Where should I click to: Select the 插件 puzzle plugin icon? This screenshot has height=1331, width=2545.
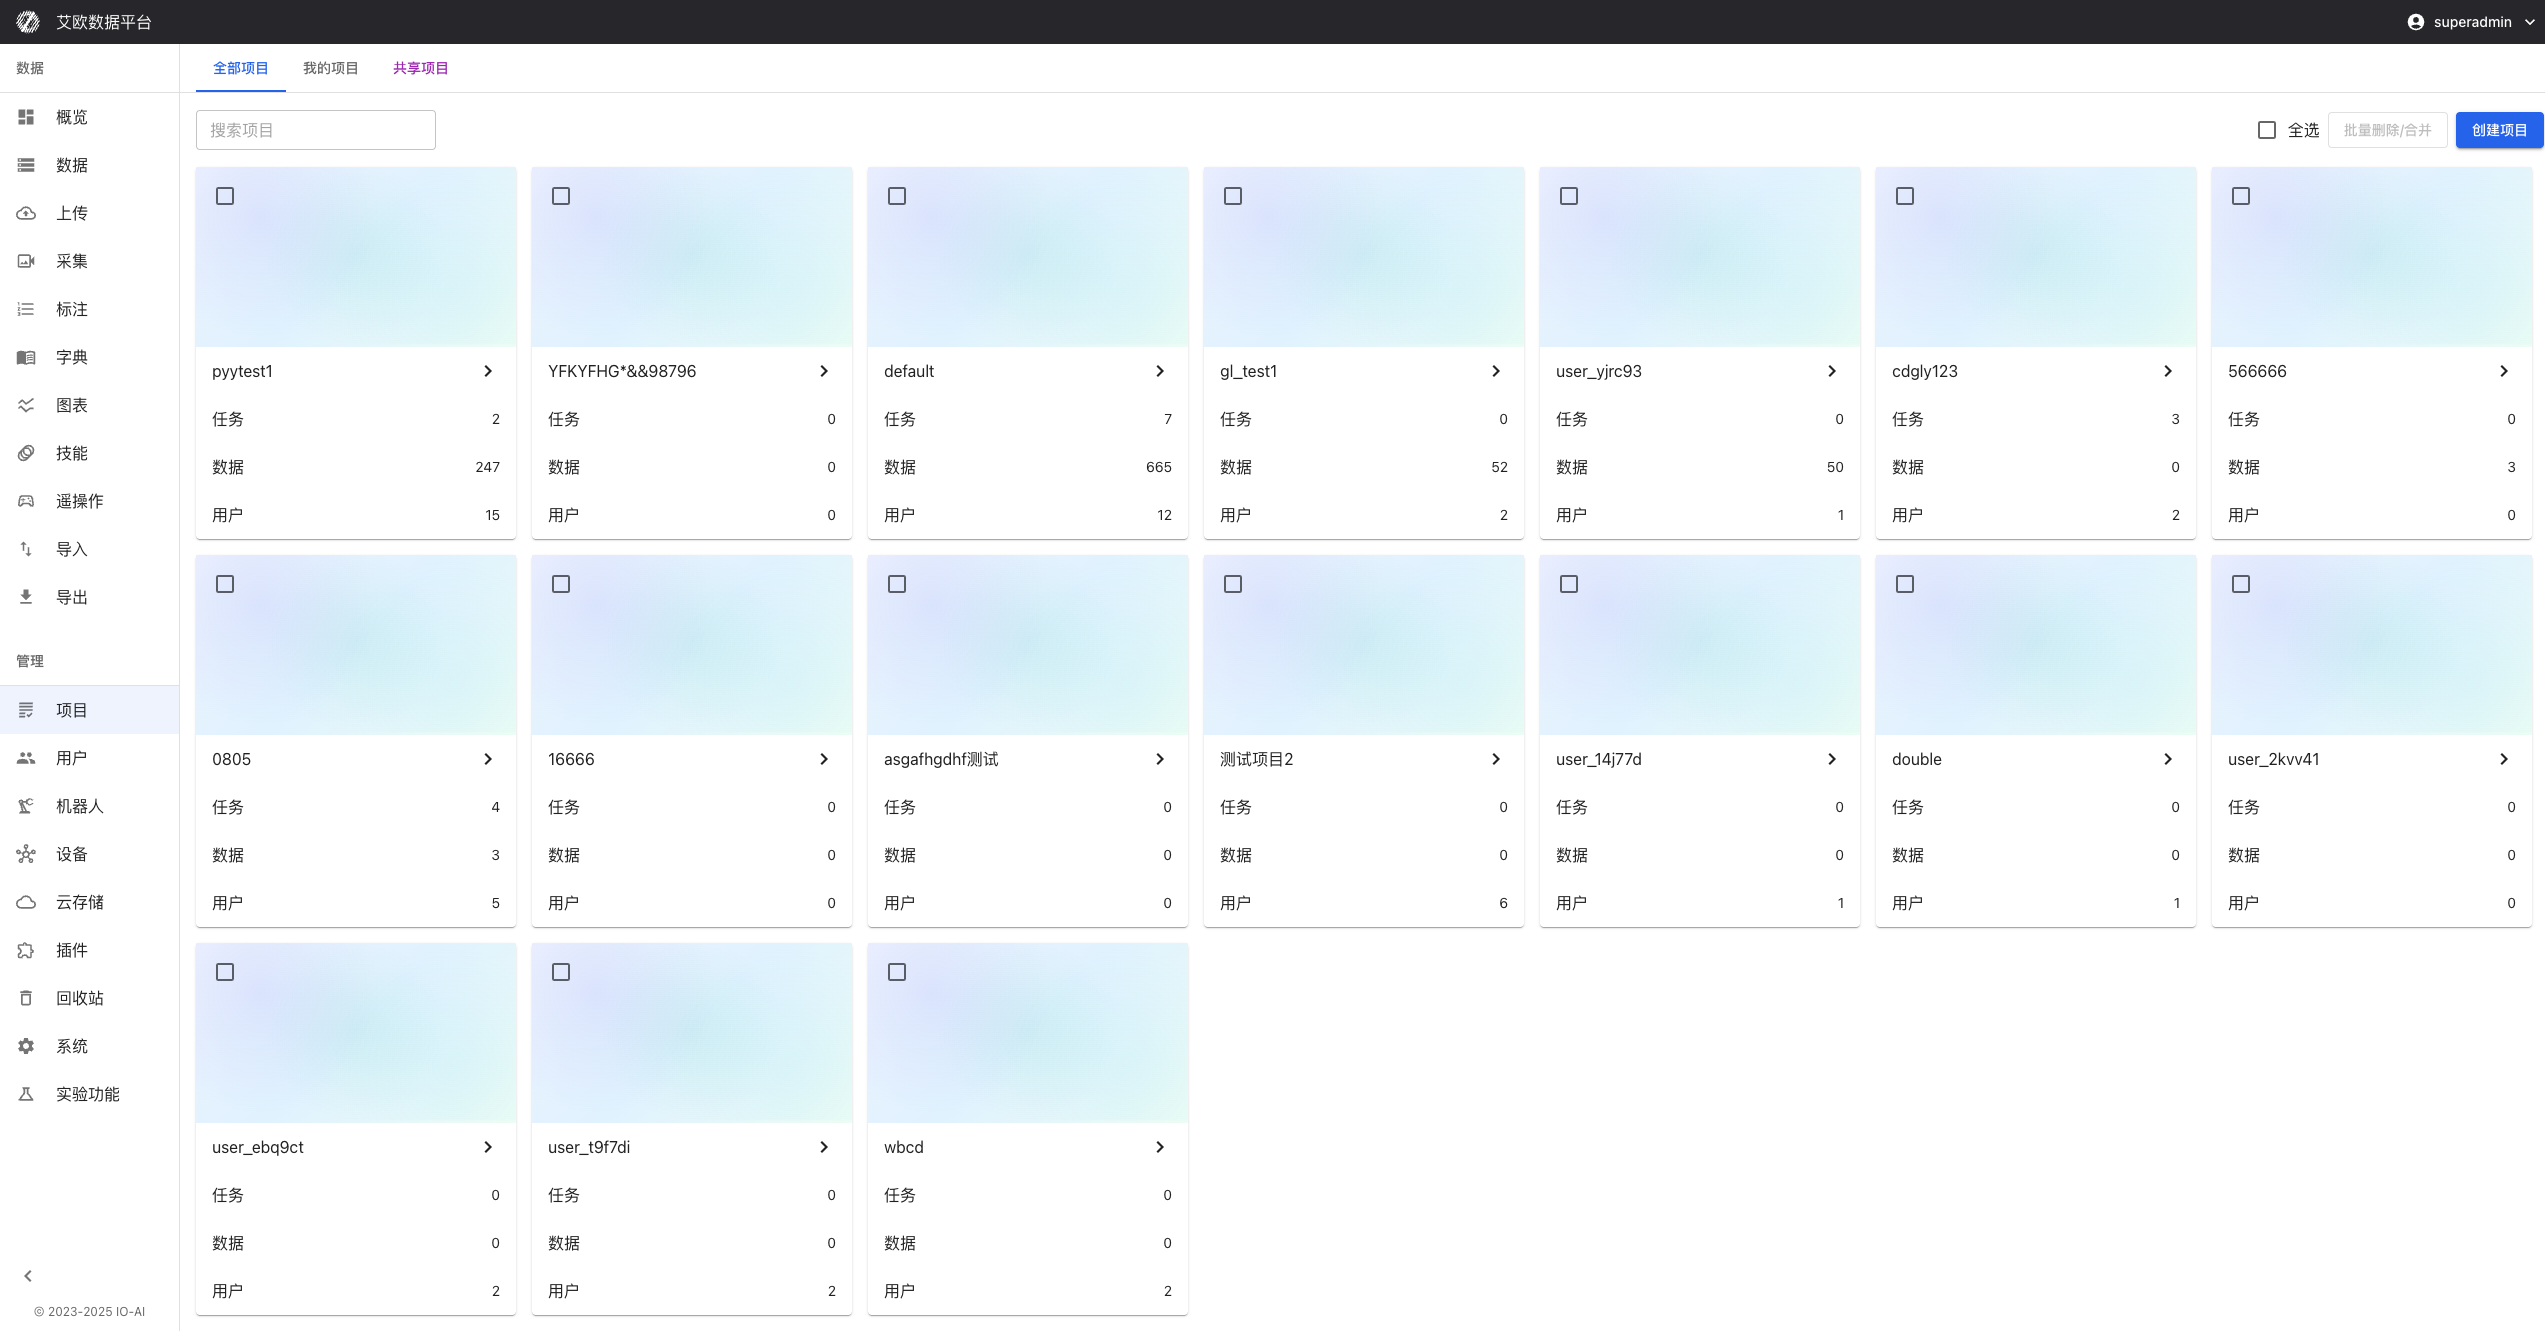(x=26, y=950)
